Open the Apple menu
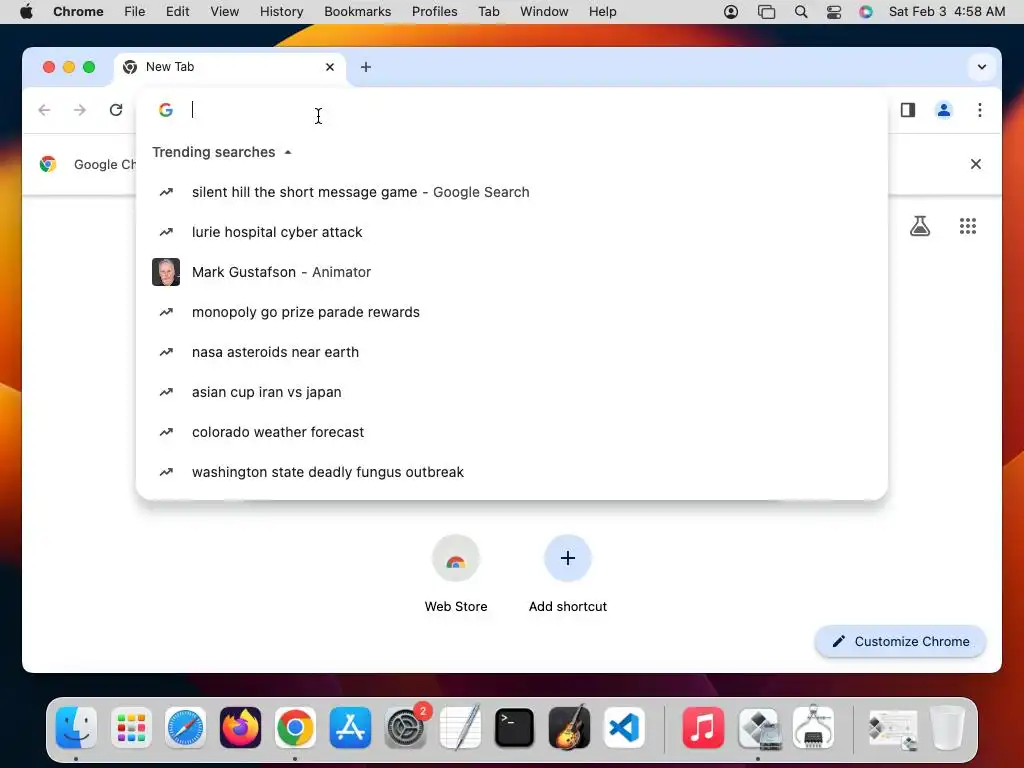 26,12
